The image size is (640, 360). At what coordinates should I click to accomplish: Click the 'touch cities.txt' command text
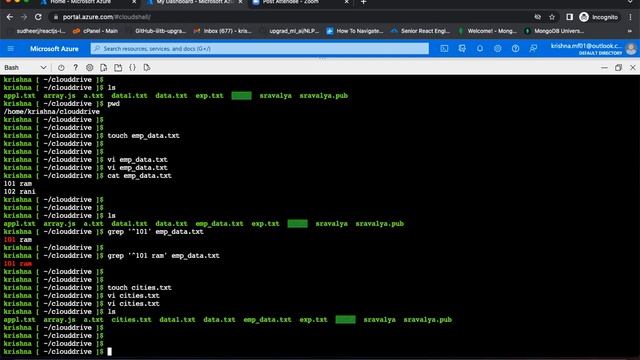click(x=139, y=288)
